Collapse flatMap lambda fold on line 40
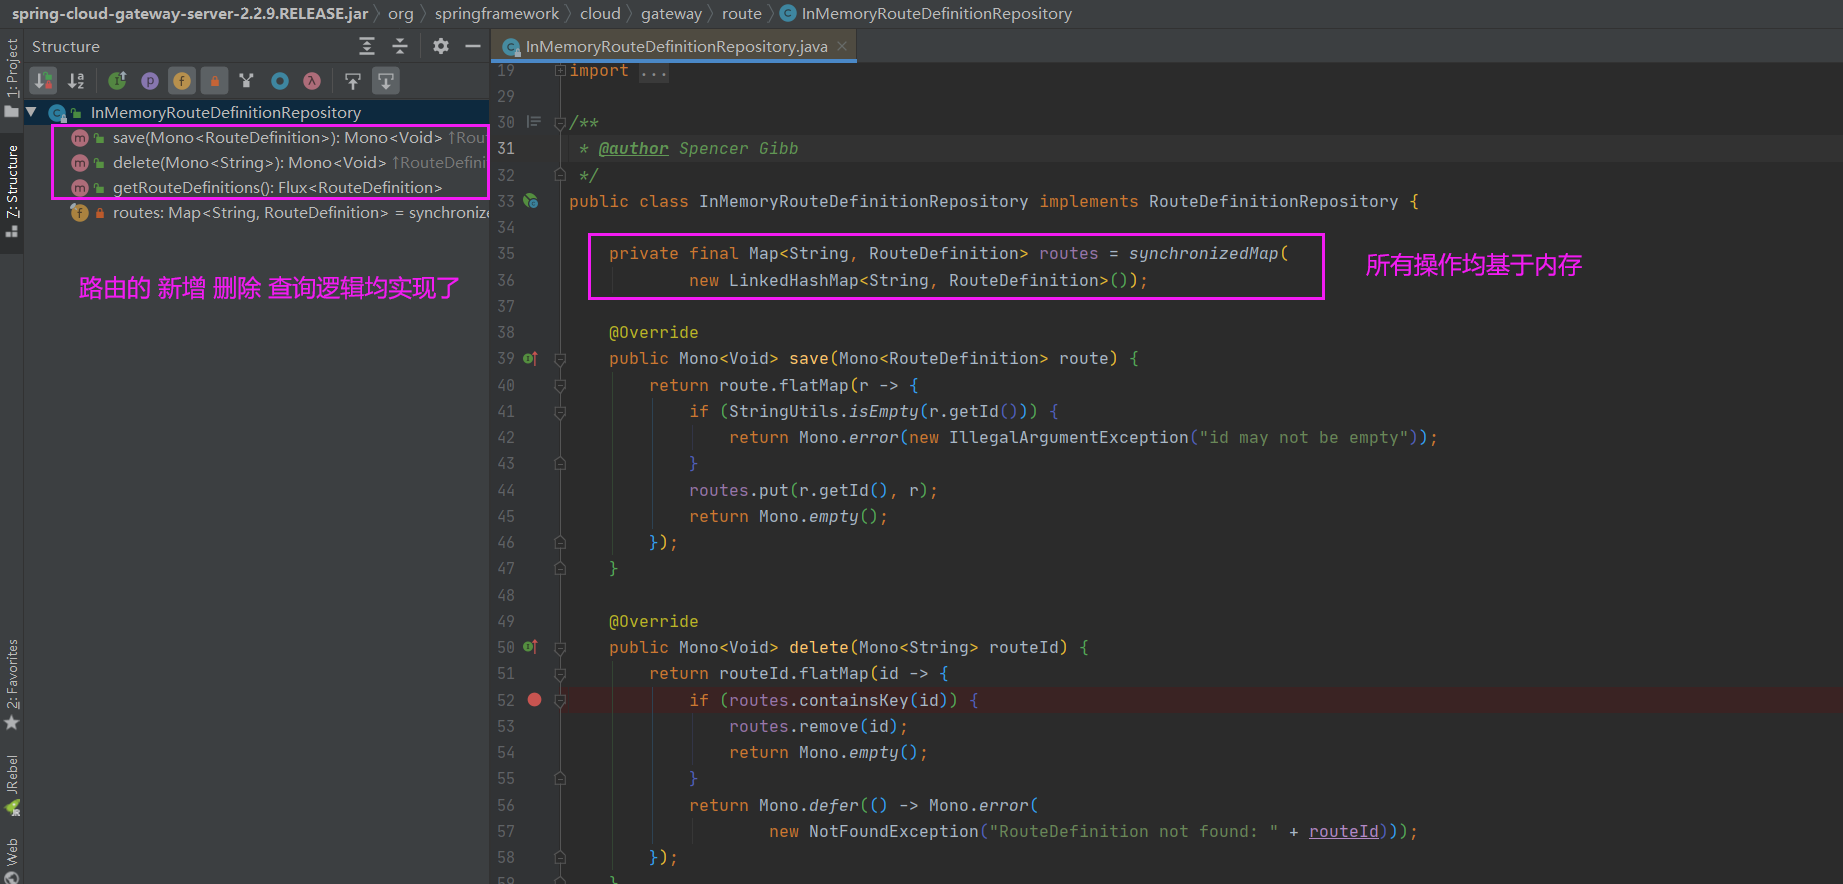The height and width of the screenshot is (884, 1843). [x=560, y=385]
